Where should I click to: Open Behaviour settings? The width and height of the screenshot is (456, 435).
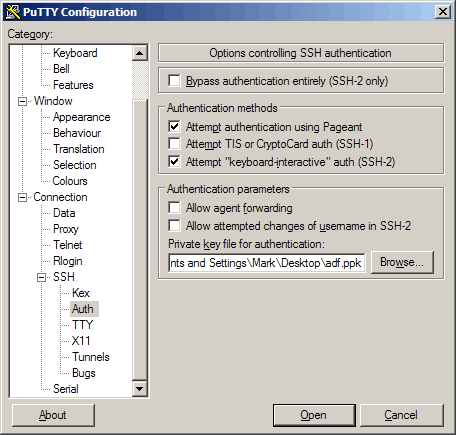click(77, 133)
